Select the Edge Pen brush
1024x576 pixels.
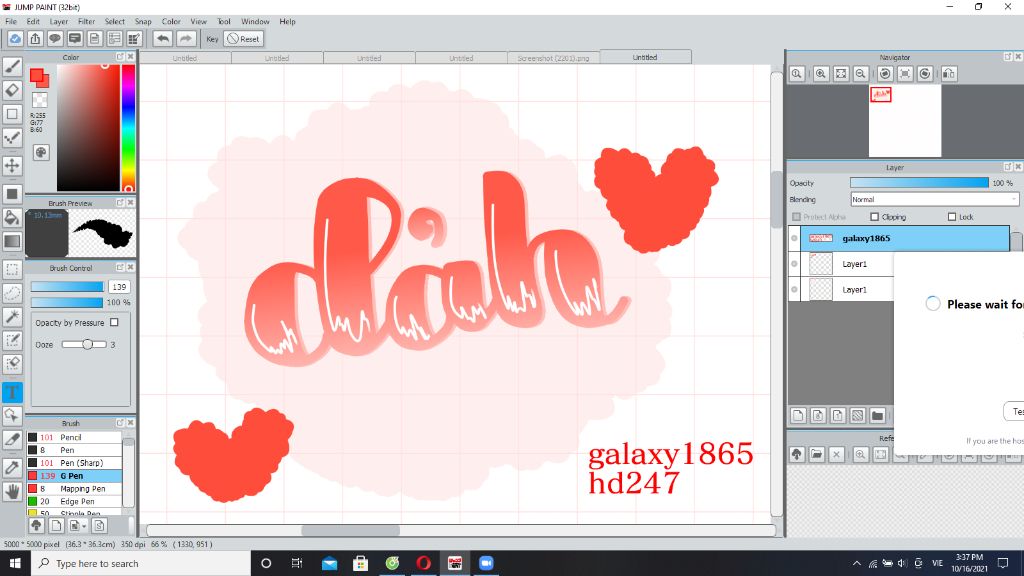coord(74,502)
